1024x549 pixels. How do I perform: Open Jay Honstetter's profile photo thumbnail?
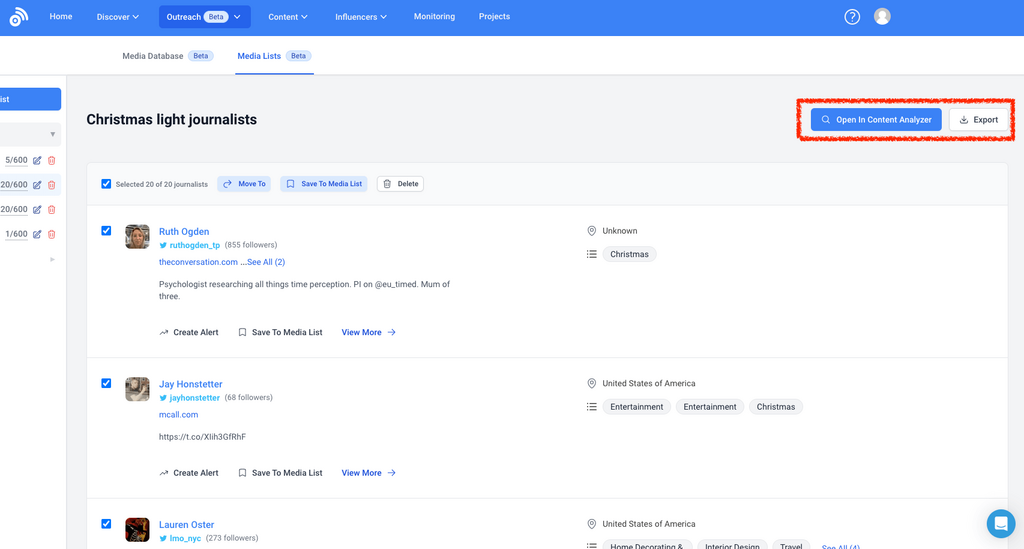pyautogui.click(x=137, y=389)
